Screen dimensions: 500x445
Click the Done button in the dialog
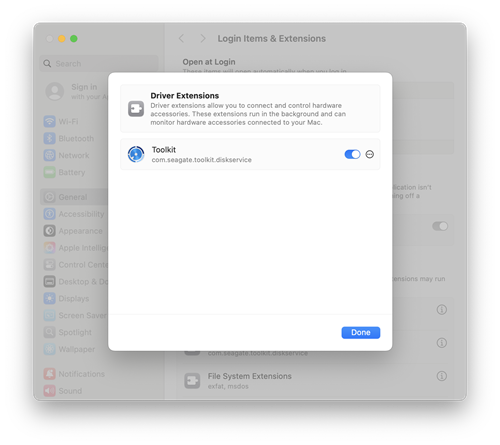click(x=361, y=332)
